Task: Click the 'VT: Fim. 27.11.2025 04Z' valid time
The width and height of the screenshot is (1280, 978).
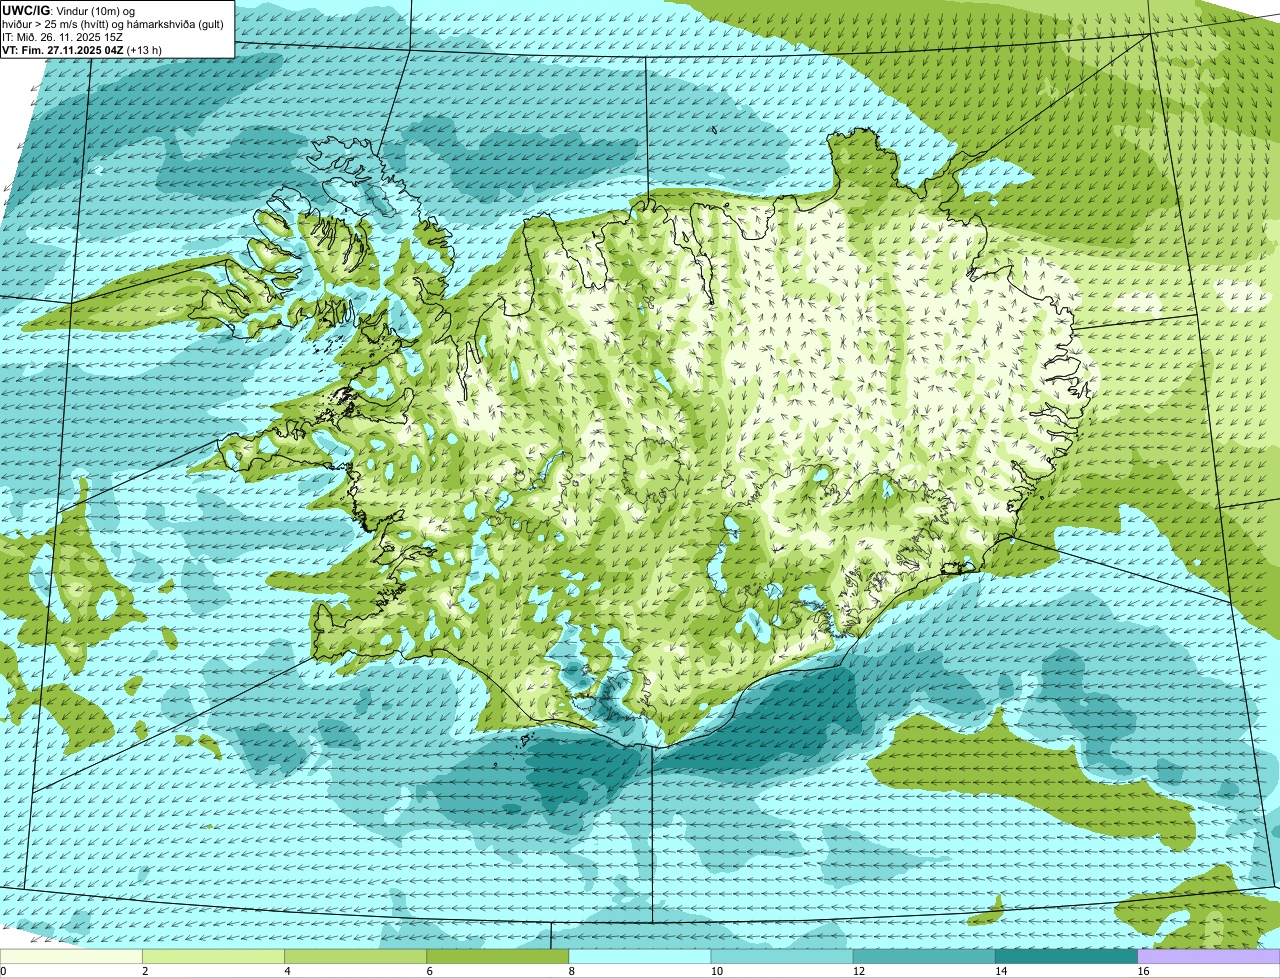Action: (64, 49)
